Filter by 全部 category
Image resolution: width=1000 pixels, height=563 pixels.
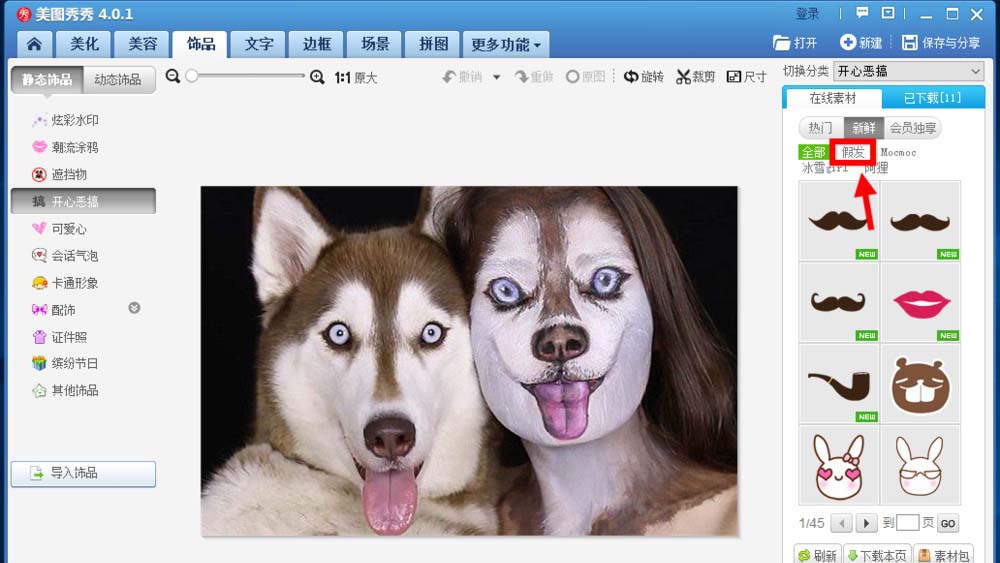point(813,152)
